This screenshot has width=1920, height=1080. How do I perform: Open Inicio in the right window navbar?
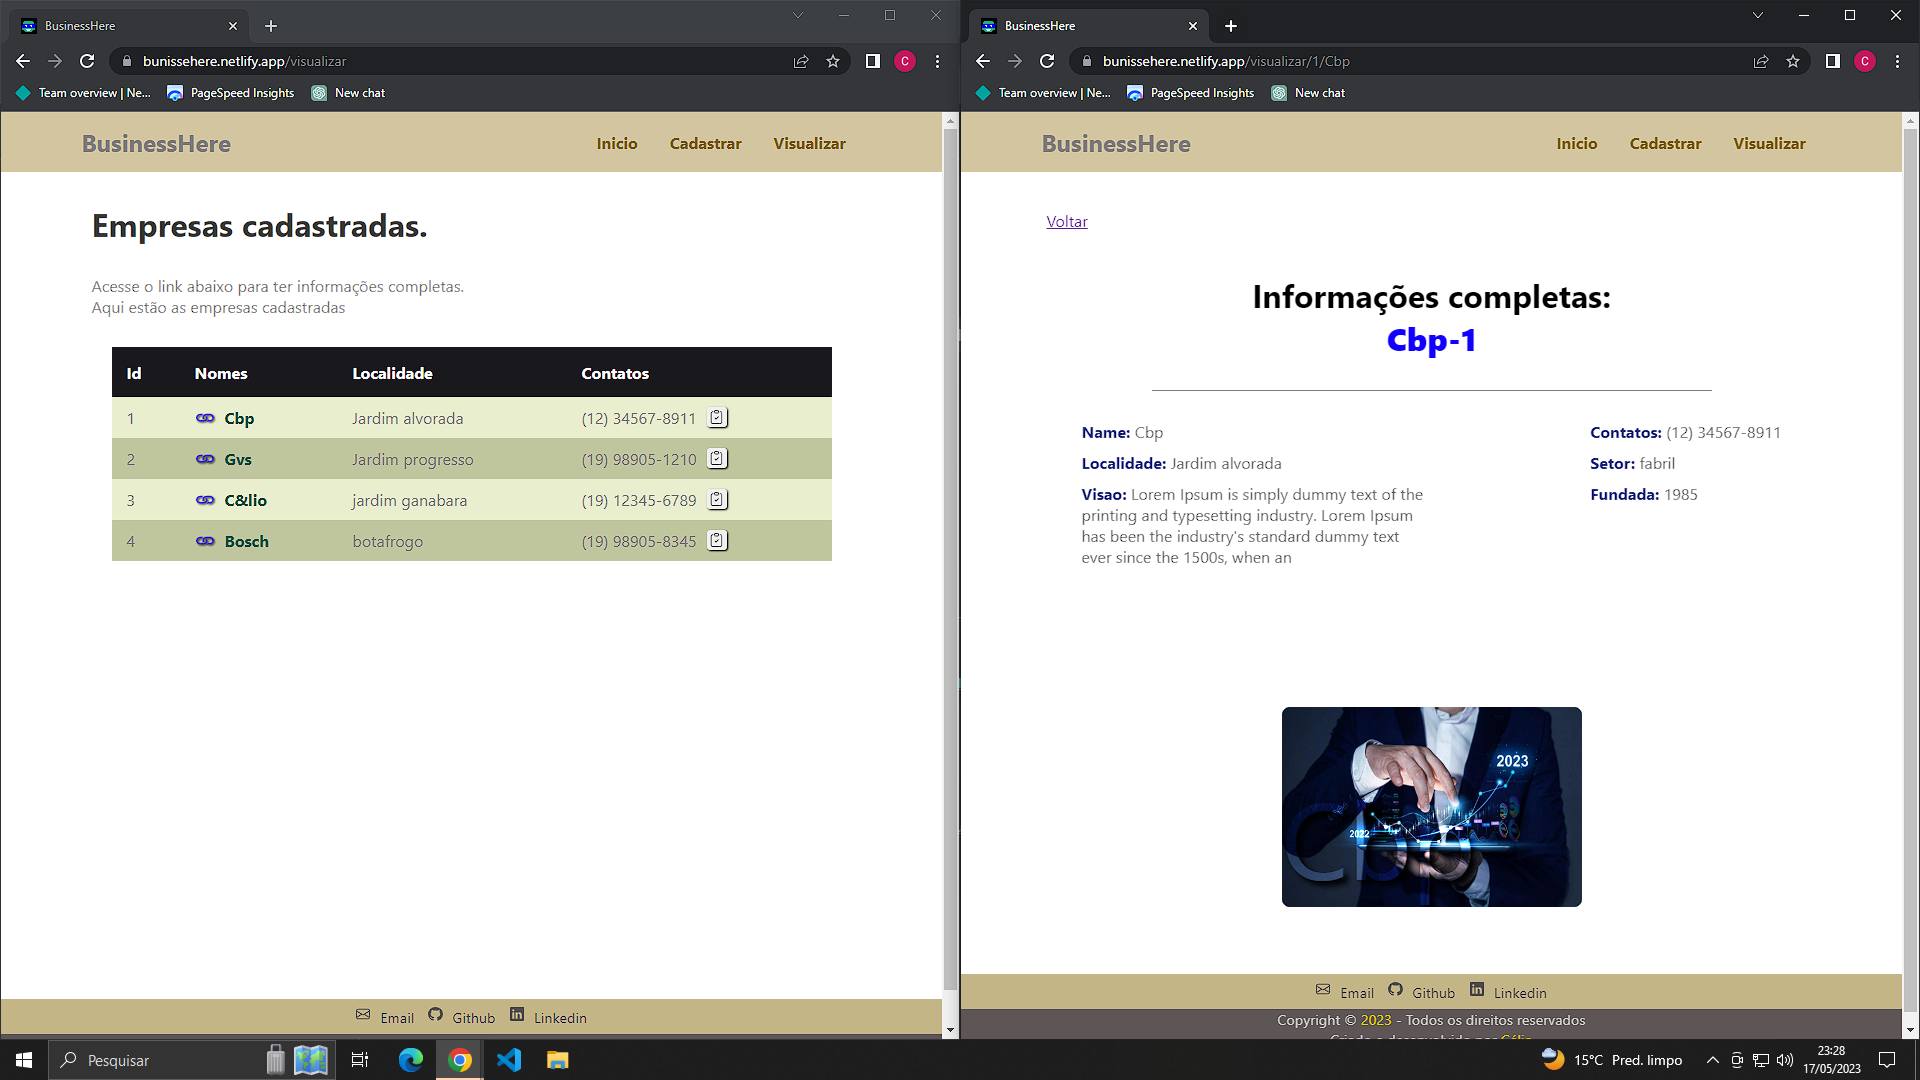click(x=1577, y=143)
